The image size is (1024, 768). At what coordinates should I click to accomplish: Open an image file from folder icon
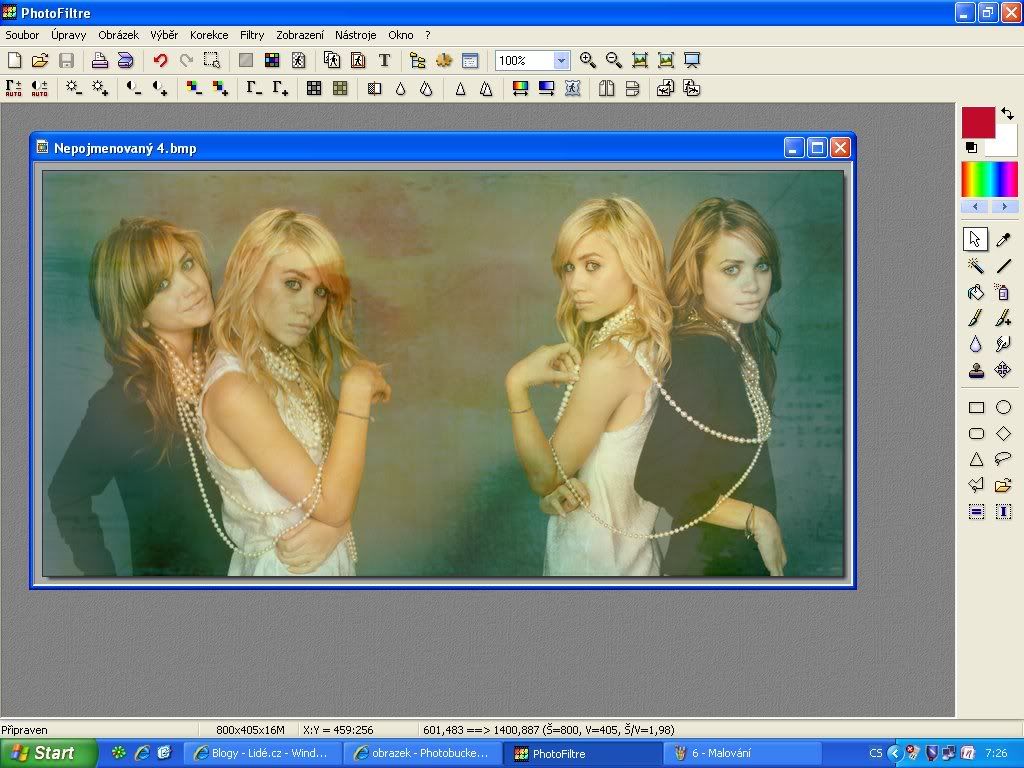[40, 61]
